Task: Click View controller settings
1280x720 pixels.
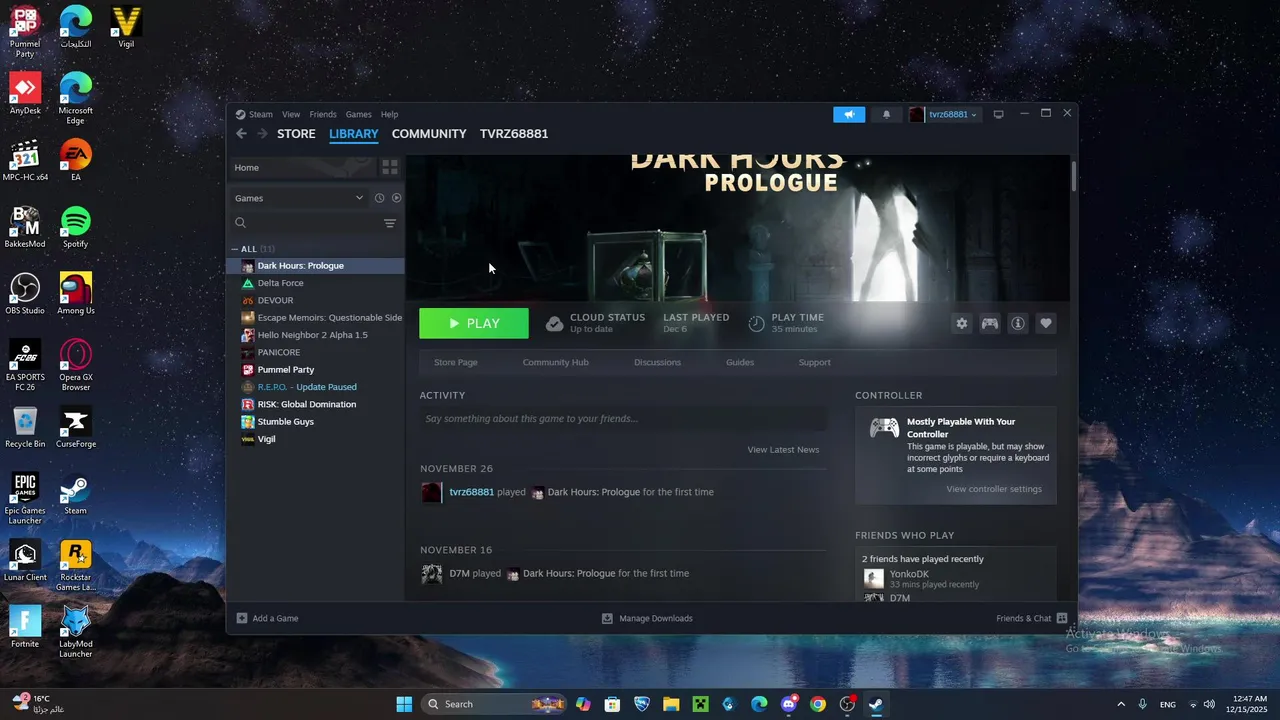Action: [994, 489]
